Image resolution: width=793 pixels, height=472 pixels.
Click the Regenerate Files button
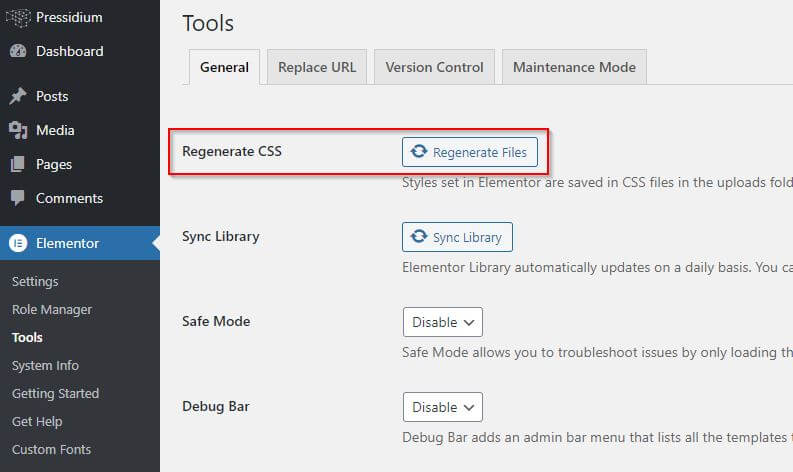coord(470,152)
